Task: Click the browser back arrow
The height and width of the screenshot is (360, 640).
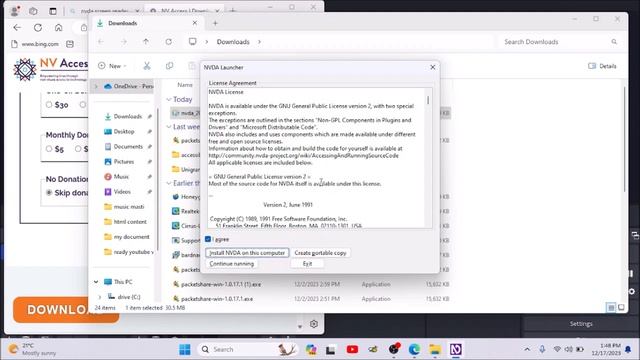Action: click(17, 27)
